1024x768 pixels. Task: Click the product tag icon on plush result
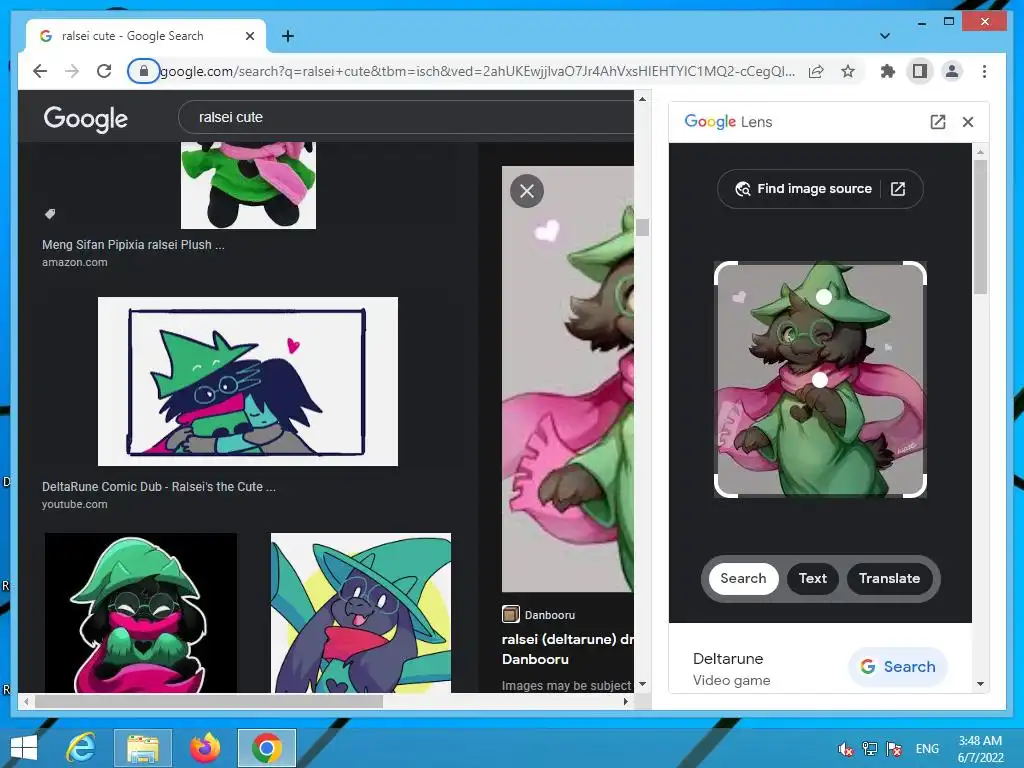click(50, 214)
